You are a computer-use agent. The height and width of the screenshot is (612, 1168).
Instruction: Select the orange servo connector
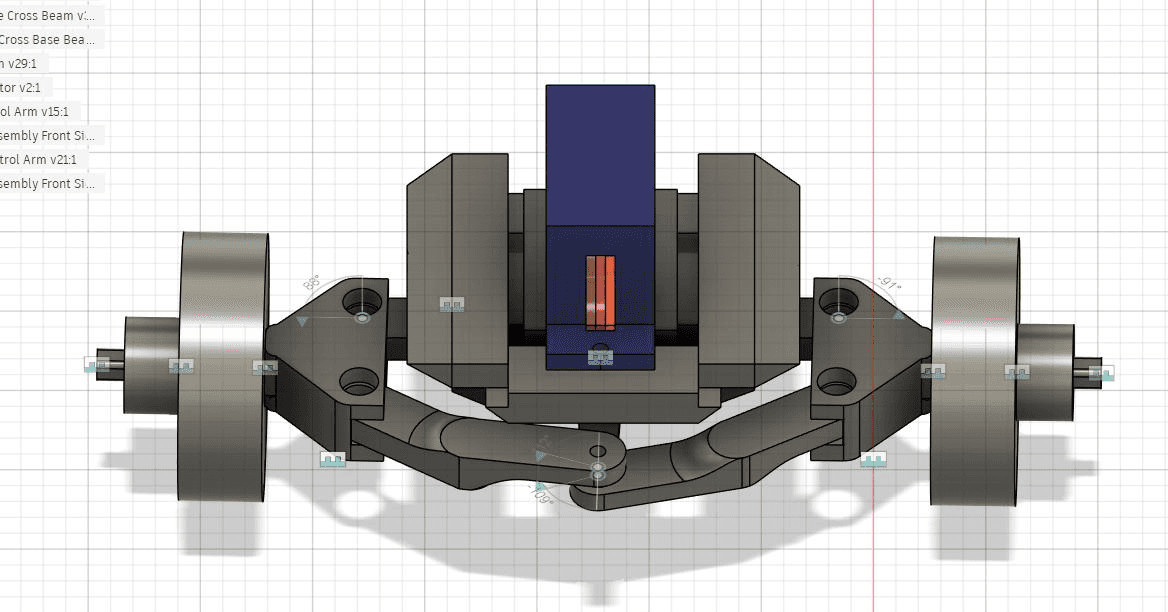600,293
